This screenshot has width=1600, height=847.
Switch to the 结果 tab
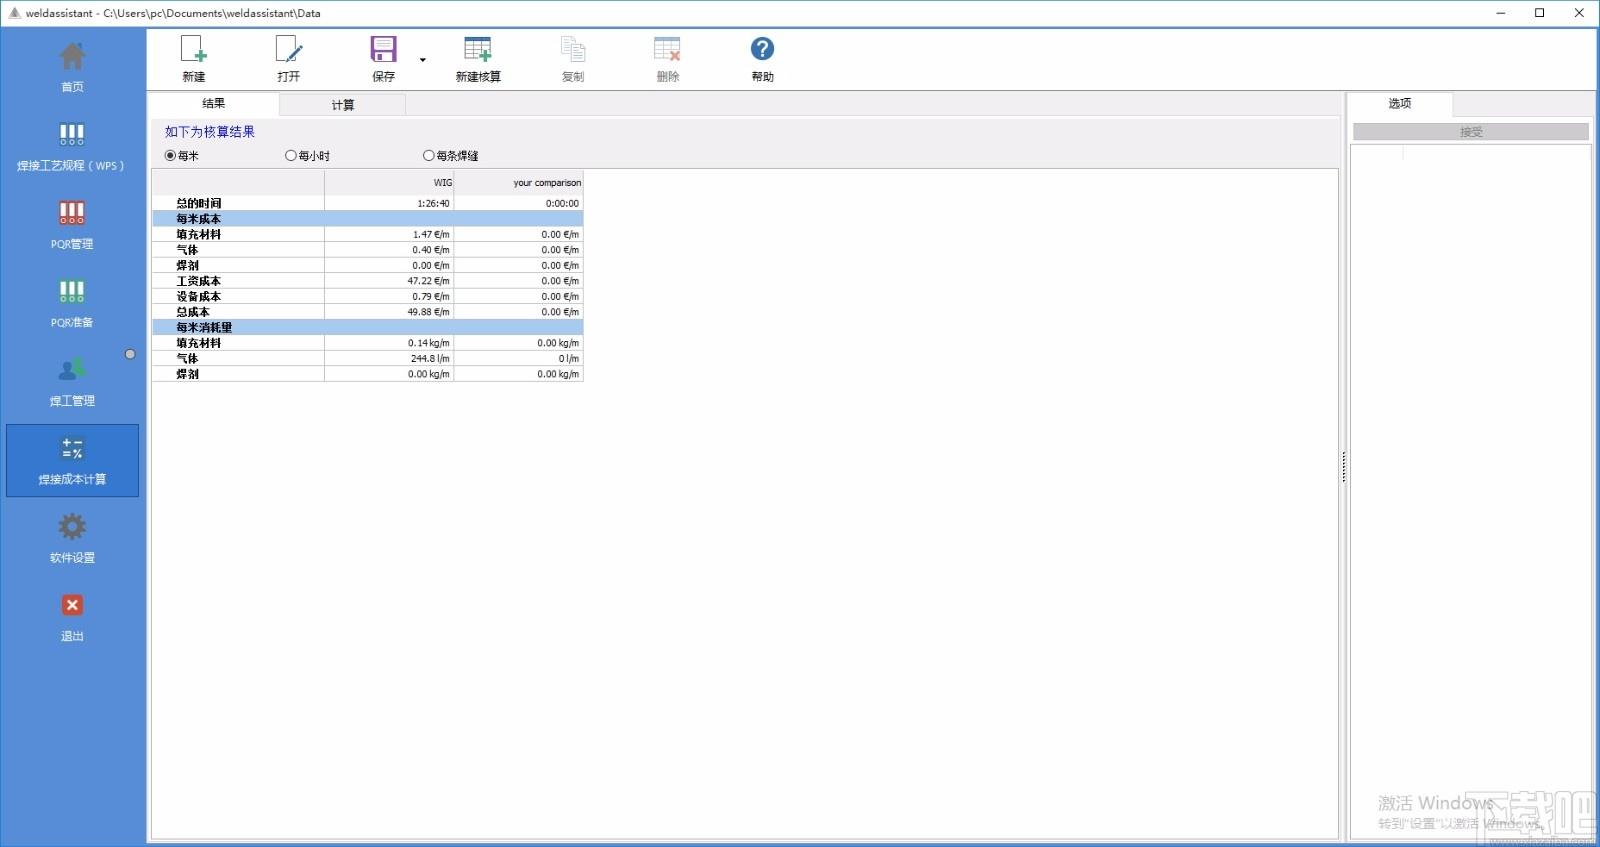point(214,103)
